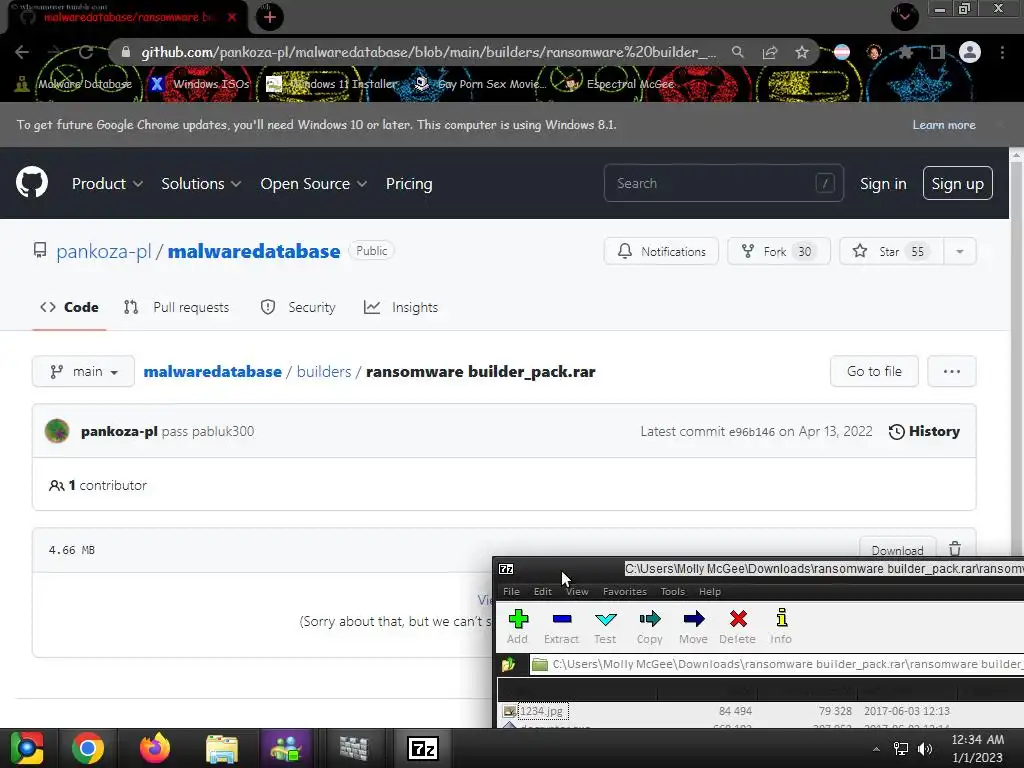Click the 7-Zip Test toolbar icon

(x=605, y=618)
